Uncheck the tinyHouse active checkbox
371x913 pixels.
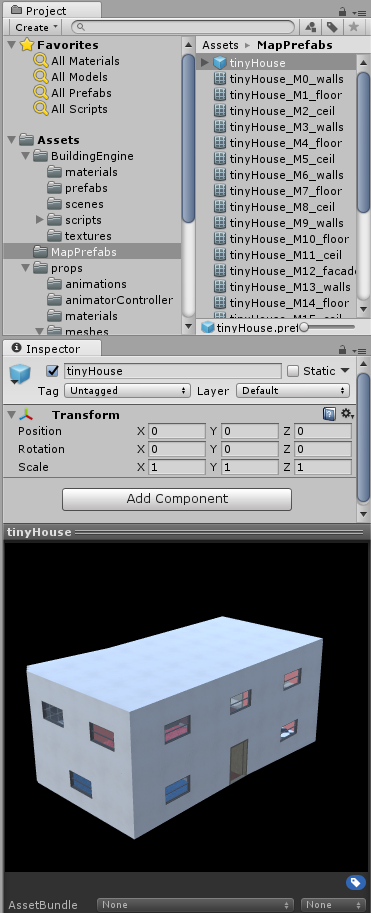(52, 371)
